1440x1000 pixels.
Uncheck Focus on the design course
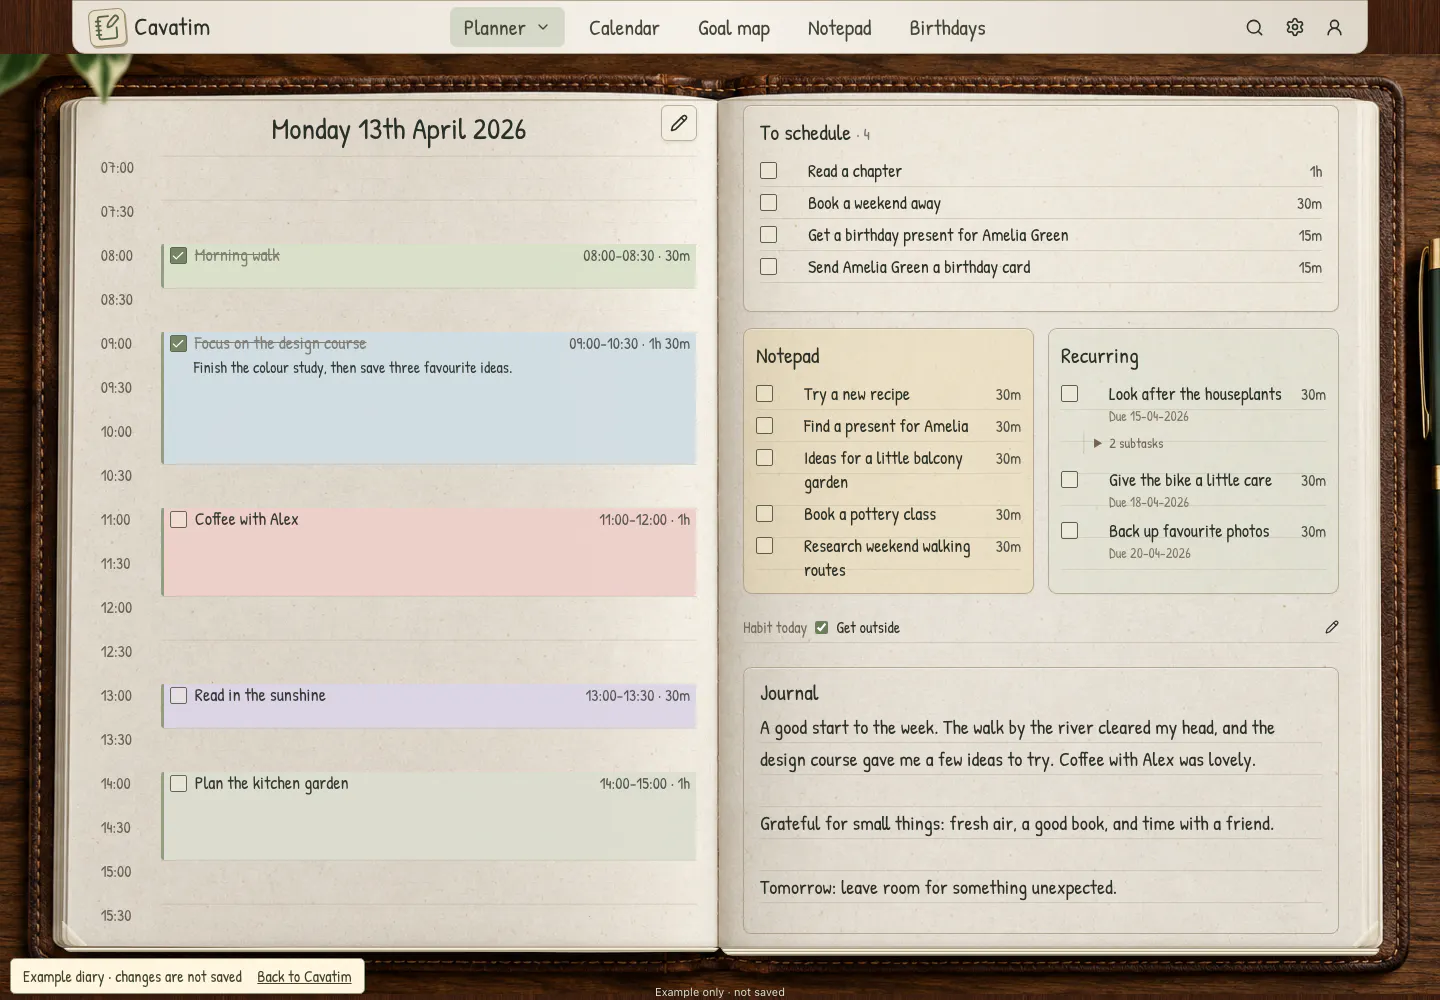pyautogui.click(x=178, y=343)
